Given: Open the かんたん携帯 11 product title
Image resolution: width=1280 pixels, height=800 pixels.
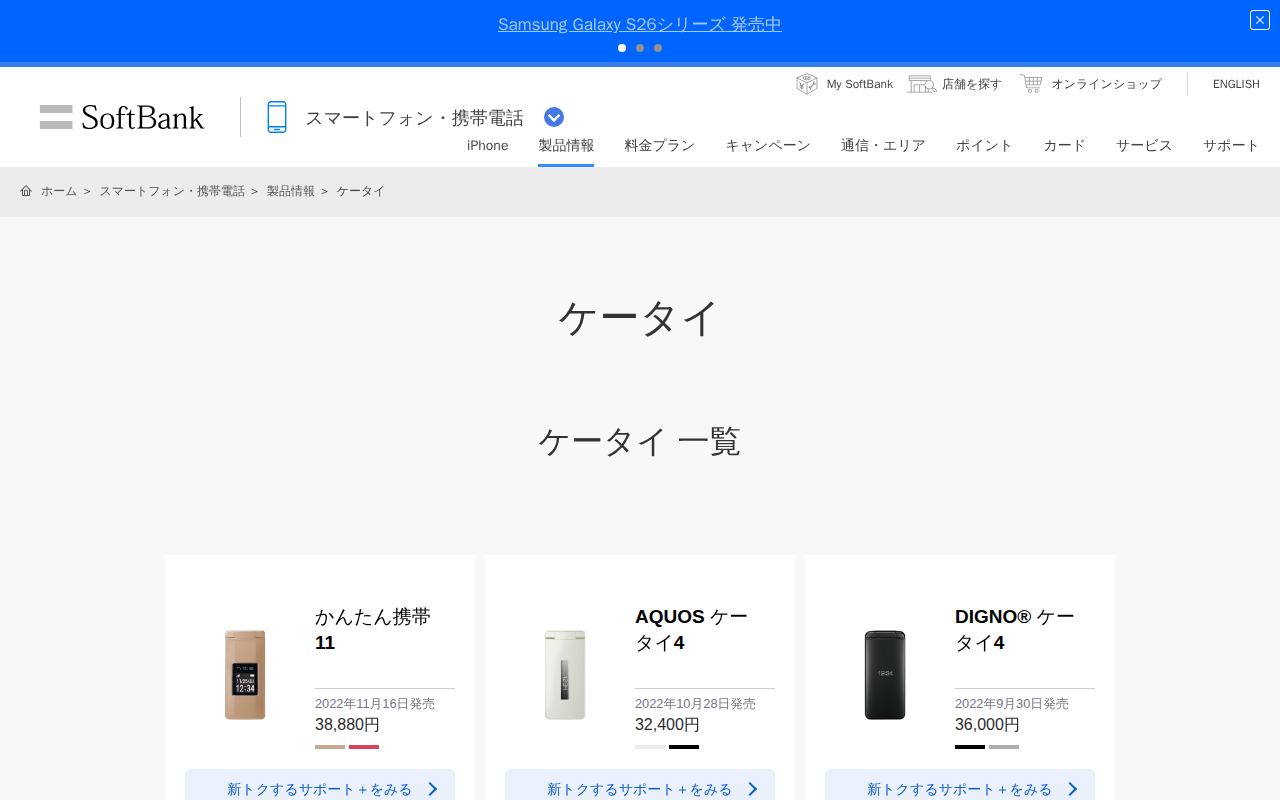Looking at the screenshot, I should coord(373,630).
